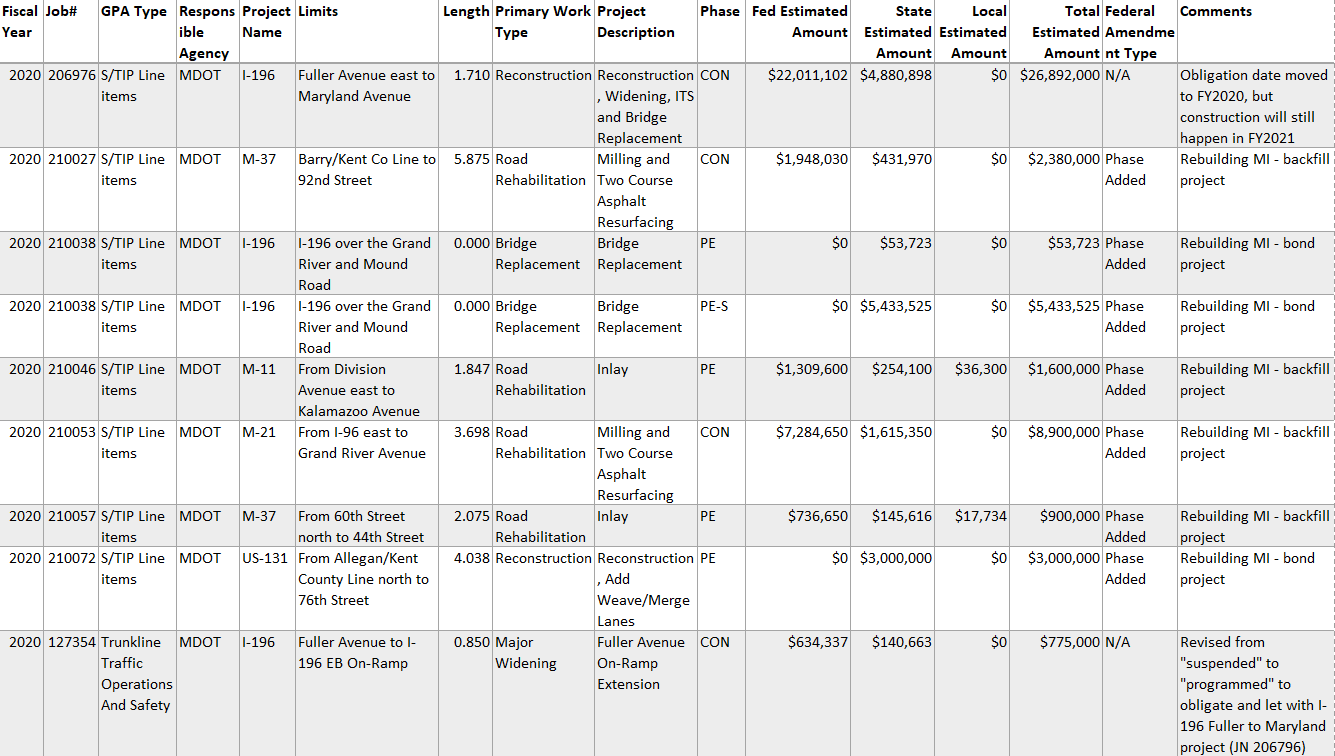Click the 4.038 length value
Viewport: 1335px width, 756px height.
coord(471,558)
